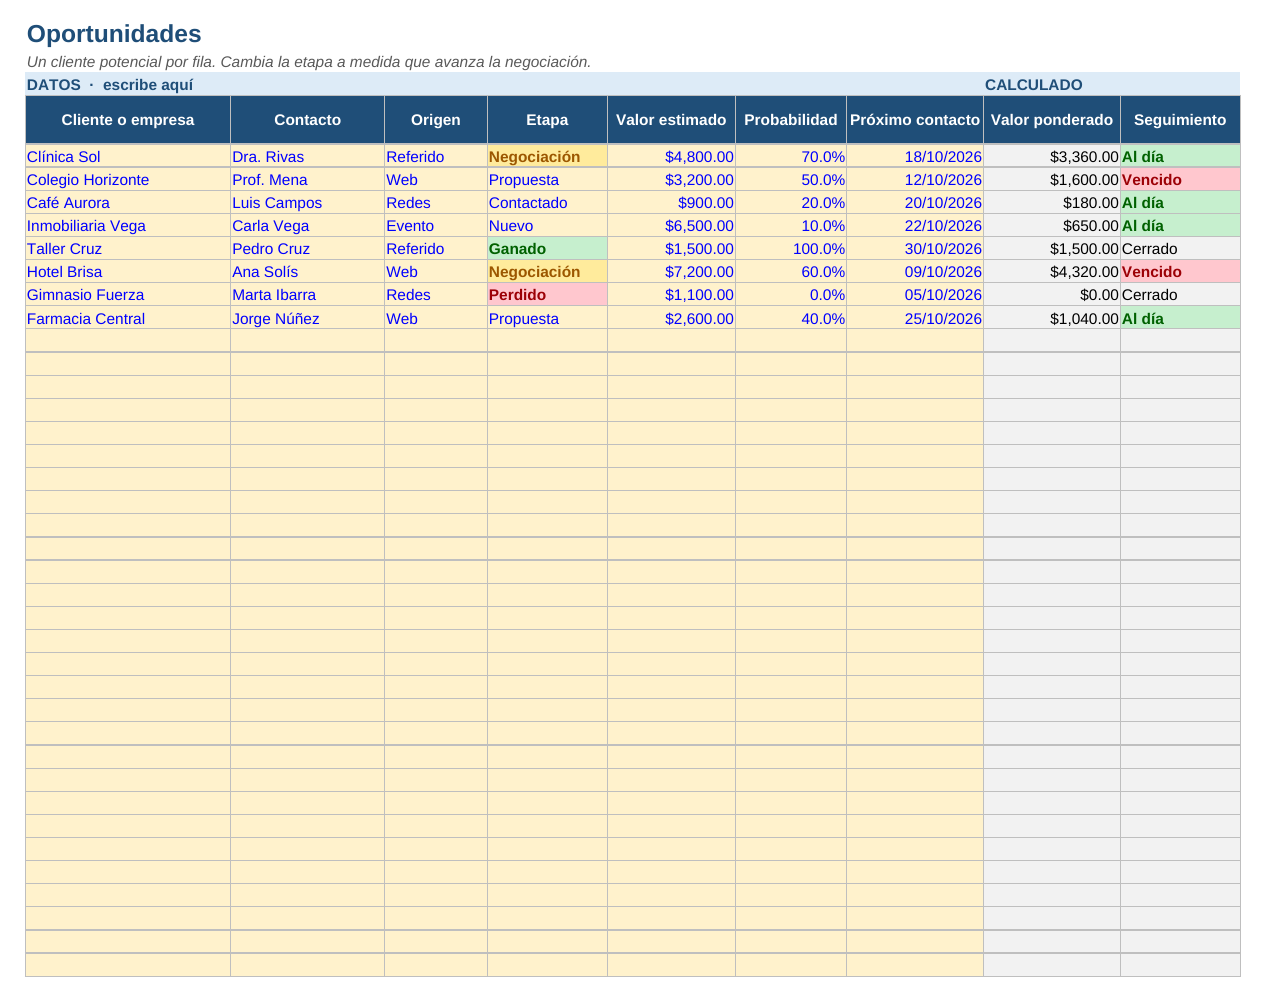
Task: Click the 'Hotel Brisa' client cell
Action: tap(128, 271)
